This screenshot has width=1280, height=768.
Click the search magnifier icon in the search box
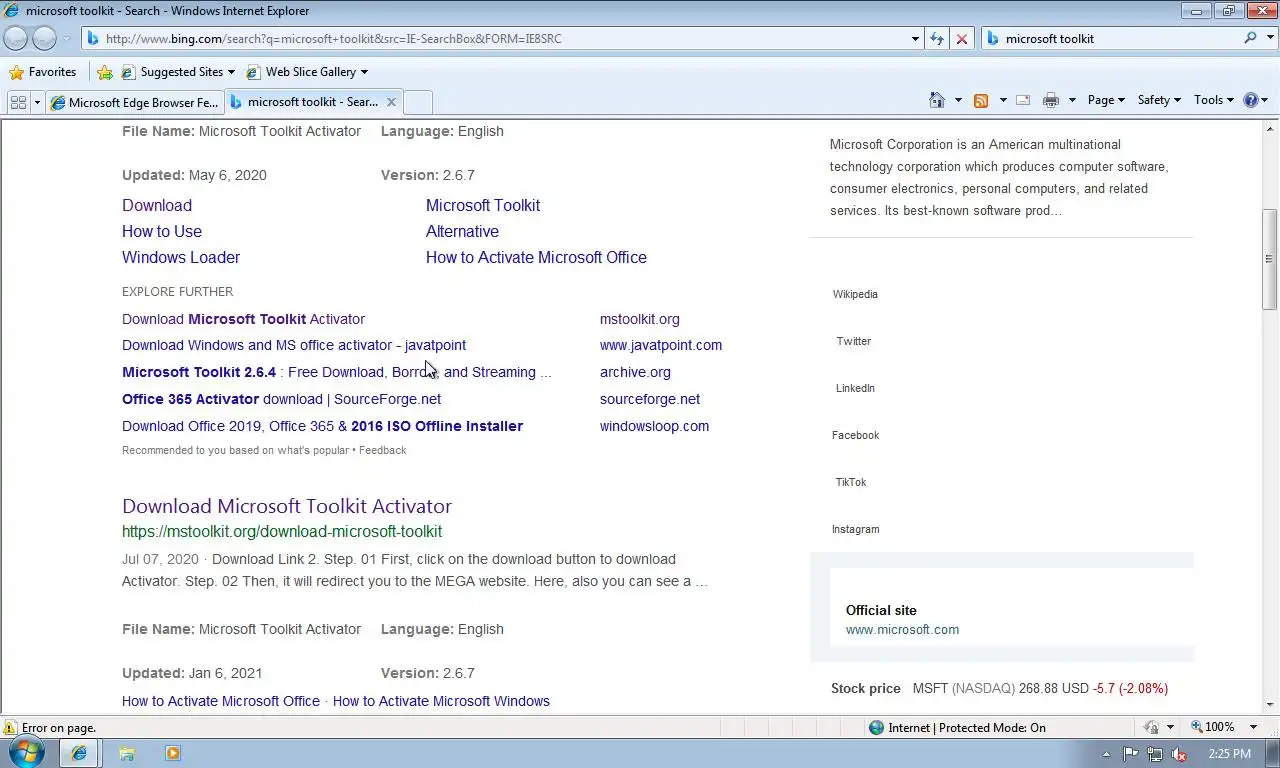[1250, 38]
